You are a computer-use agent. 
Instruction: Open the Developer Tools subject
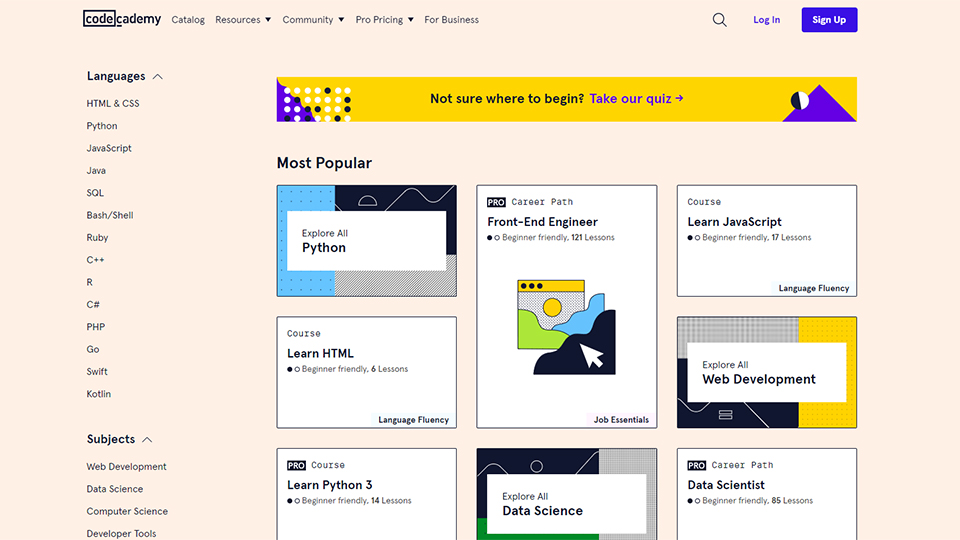pos(121,533)
